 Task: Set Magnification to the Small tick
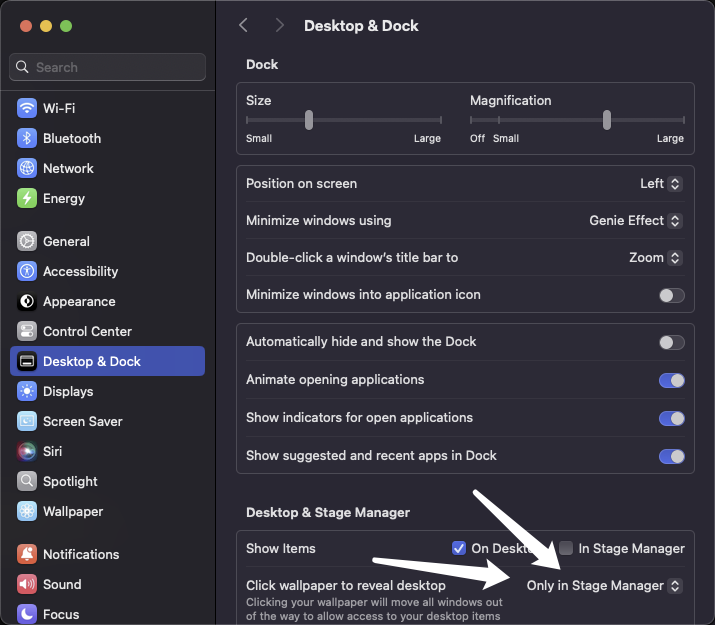point(499,120)
